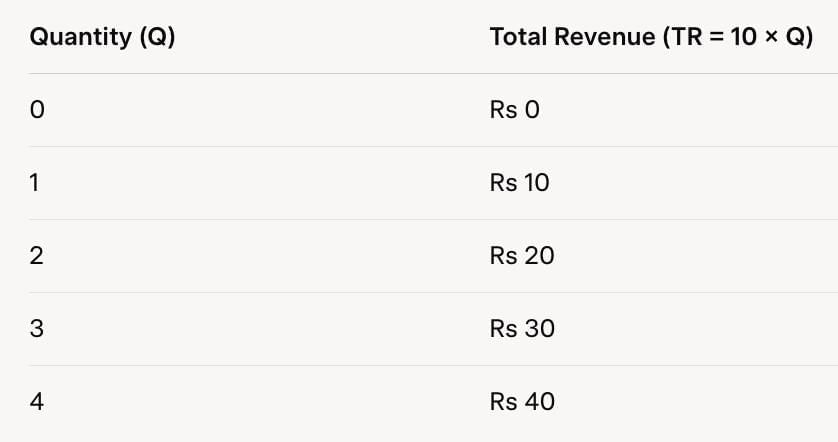Click the 'Rs 20' revenue cell

click(522, 256)
